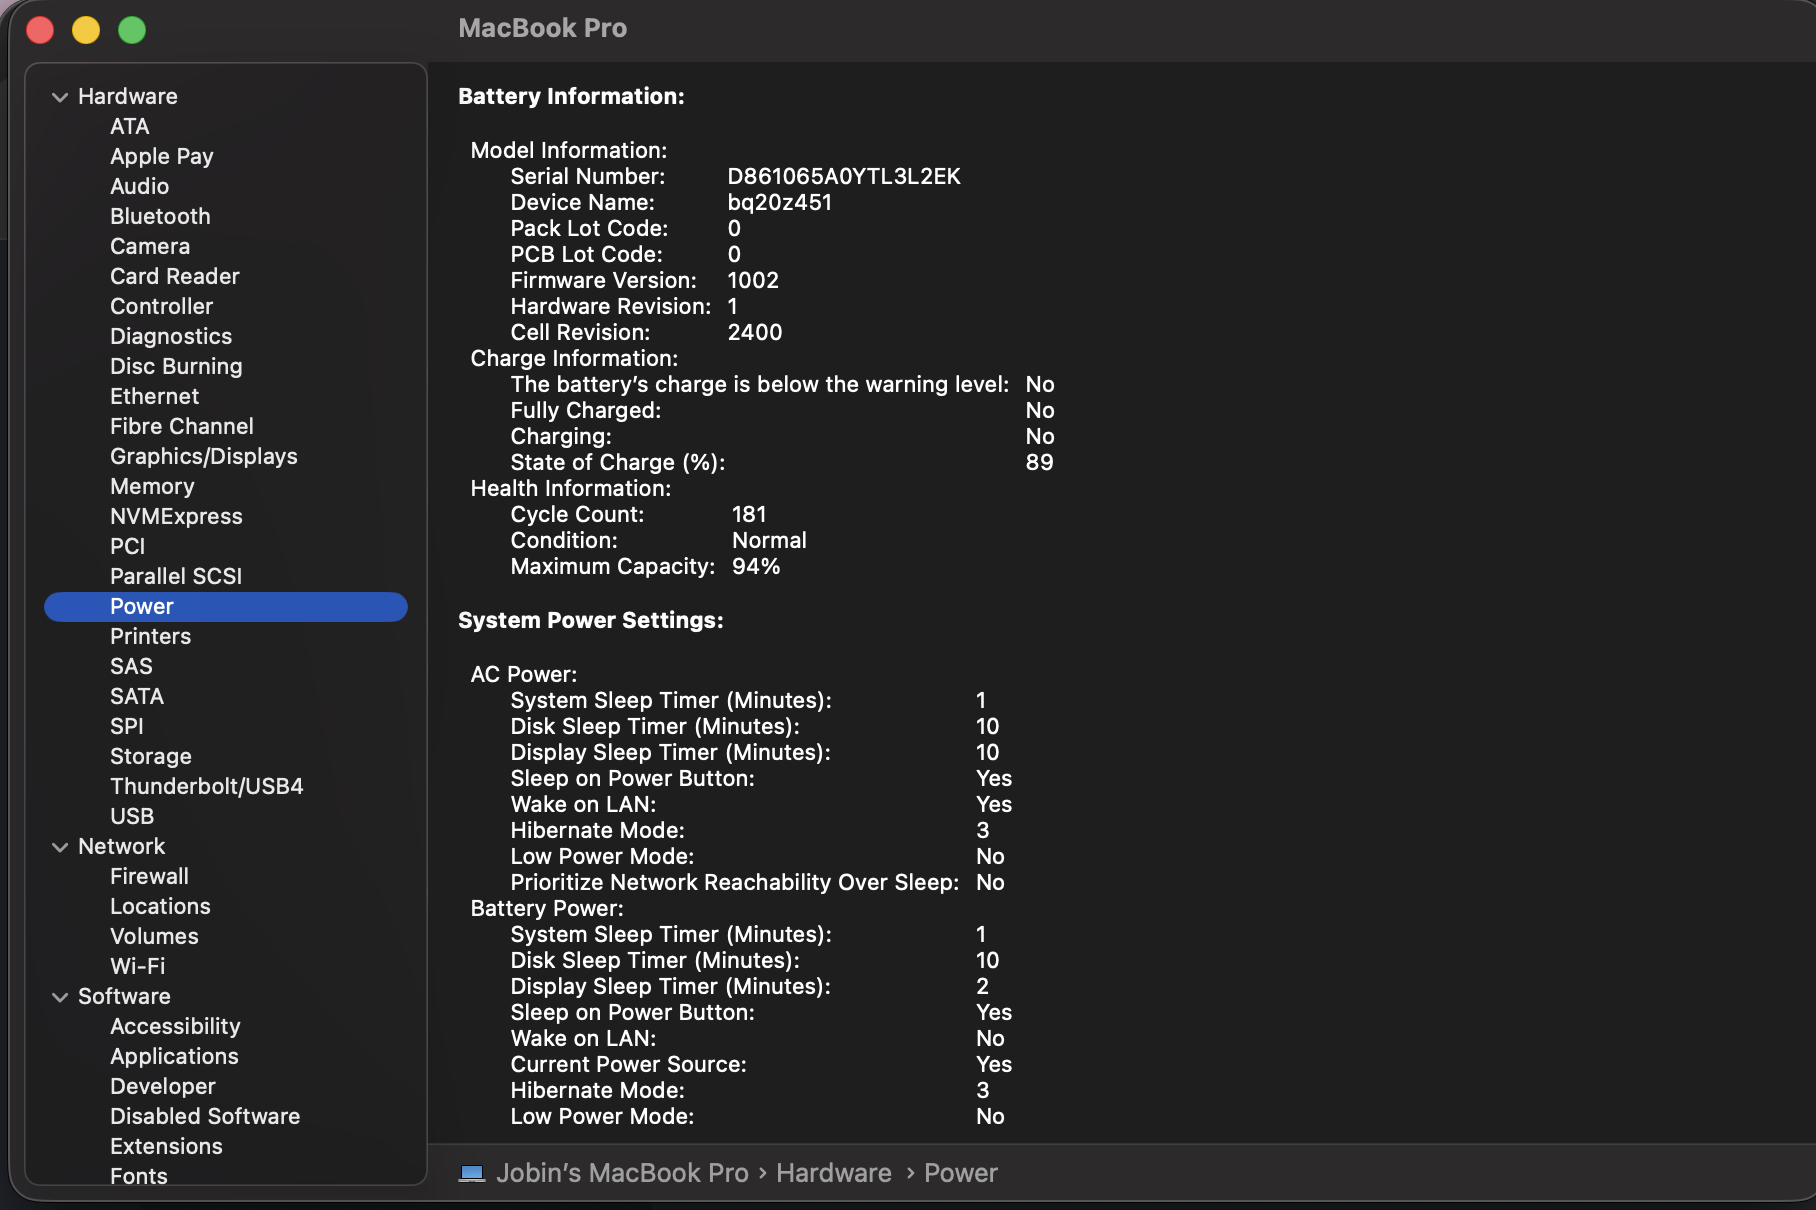Image resolution: width=1816 pixels, height=1210 pixels.
Task: Click cycle count value 181
Action: (749, 514)
